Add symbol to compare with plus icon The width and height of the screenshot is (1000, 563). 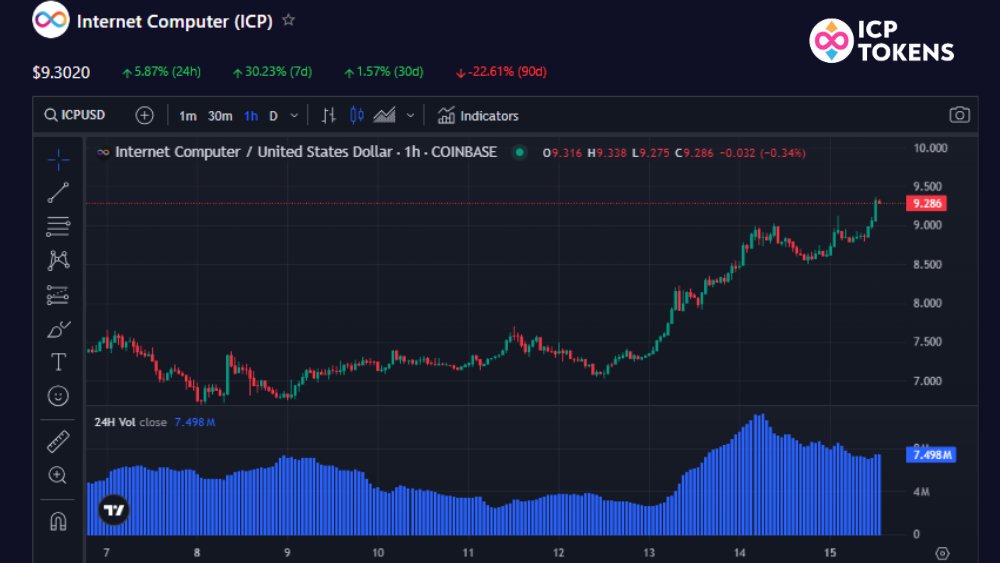[x=145, y=115]
